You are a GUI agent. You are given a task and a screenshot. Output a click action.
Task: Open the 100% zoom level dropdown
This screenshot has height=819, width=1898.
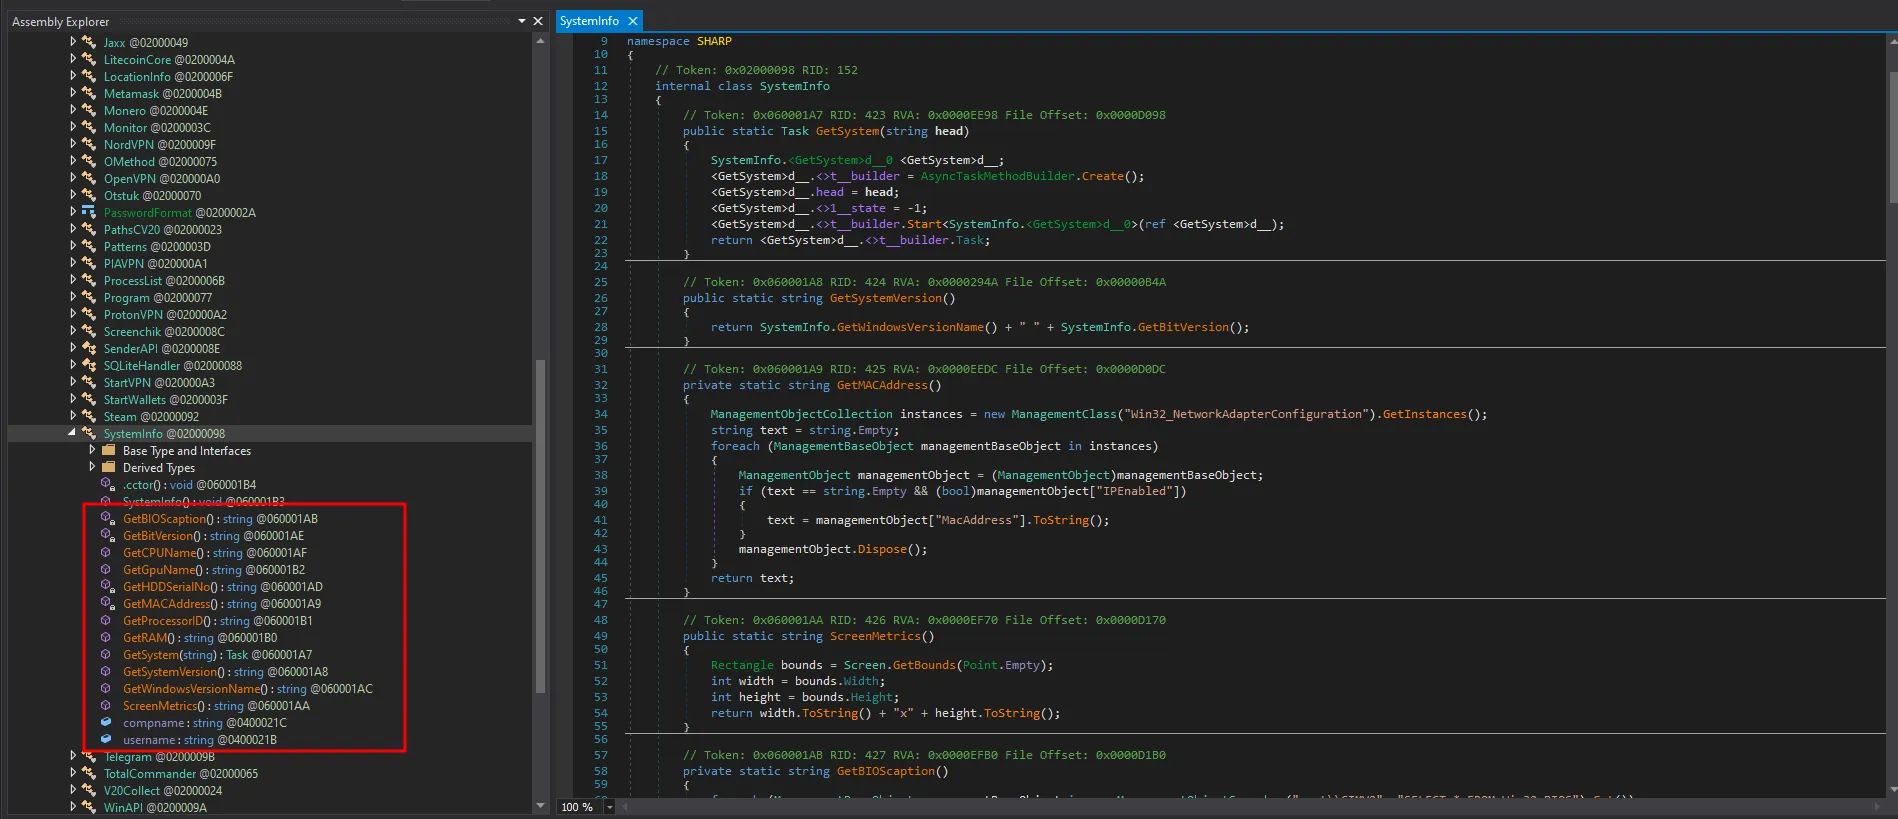click(x=609, y=807)
